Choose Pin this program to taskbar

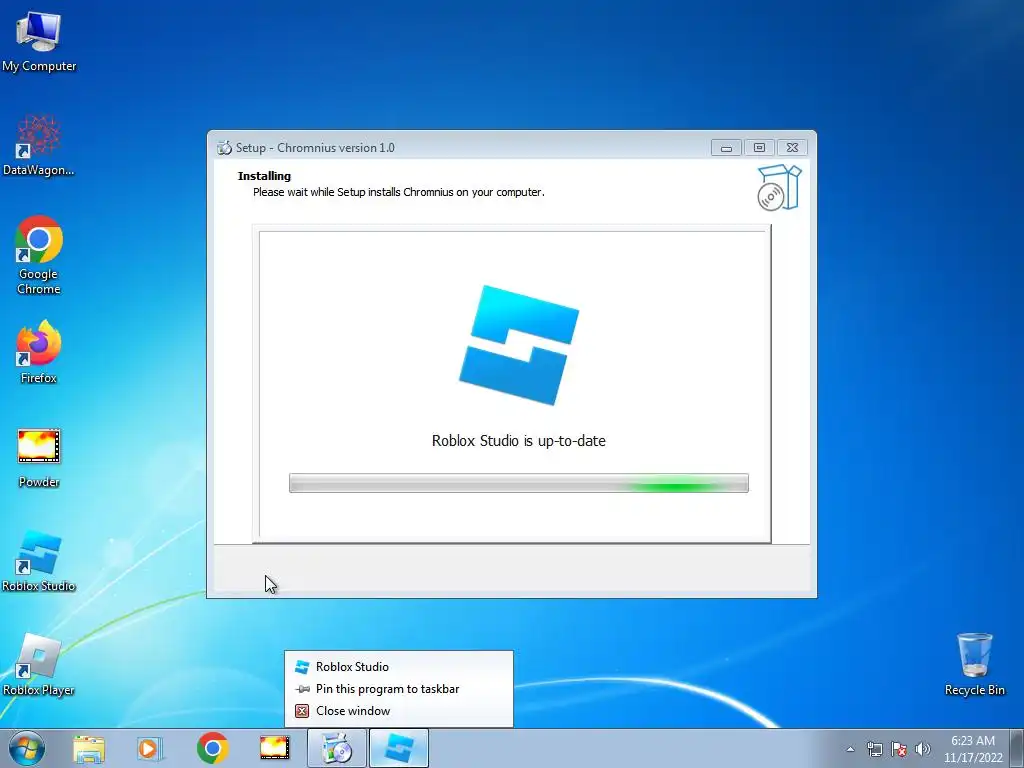tap(398, 689)
